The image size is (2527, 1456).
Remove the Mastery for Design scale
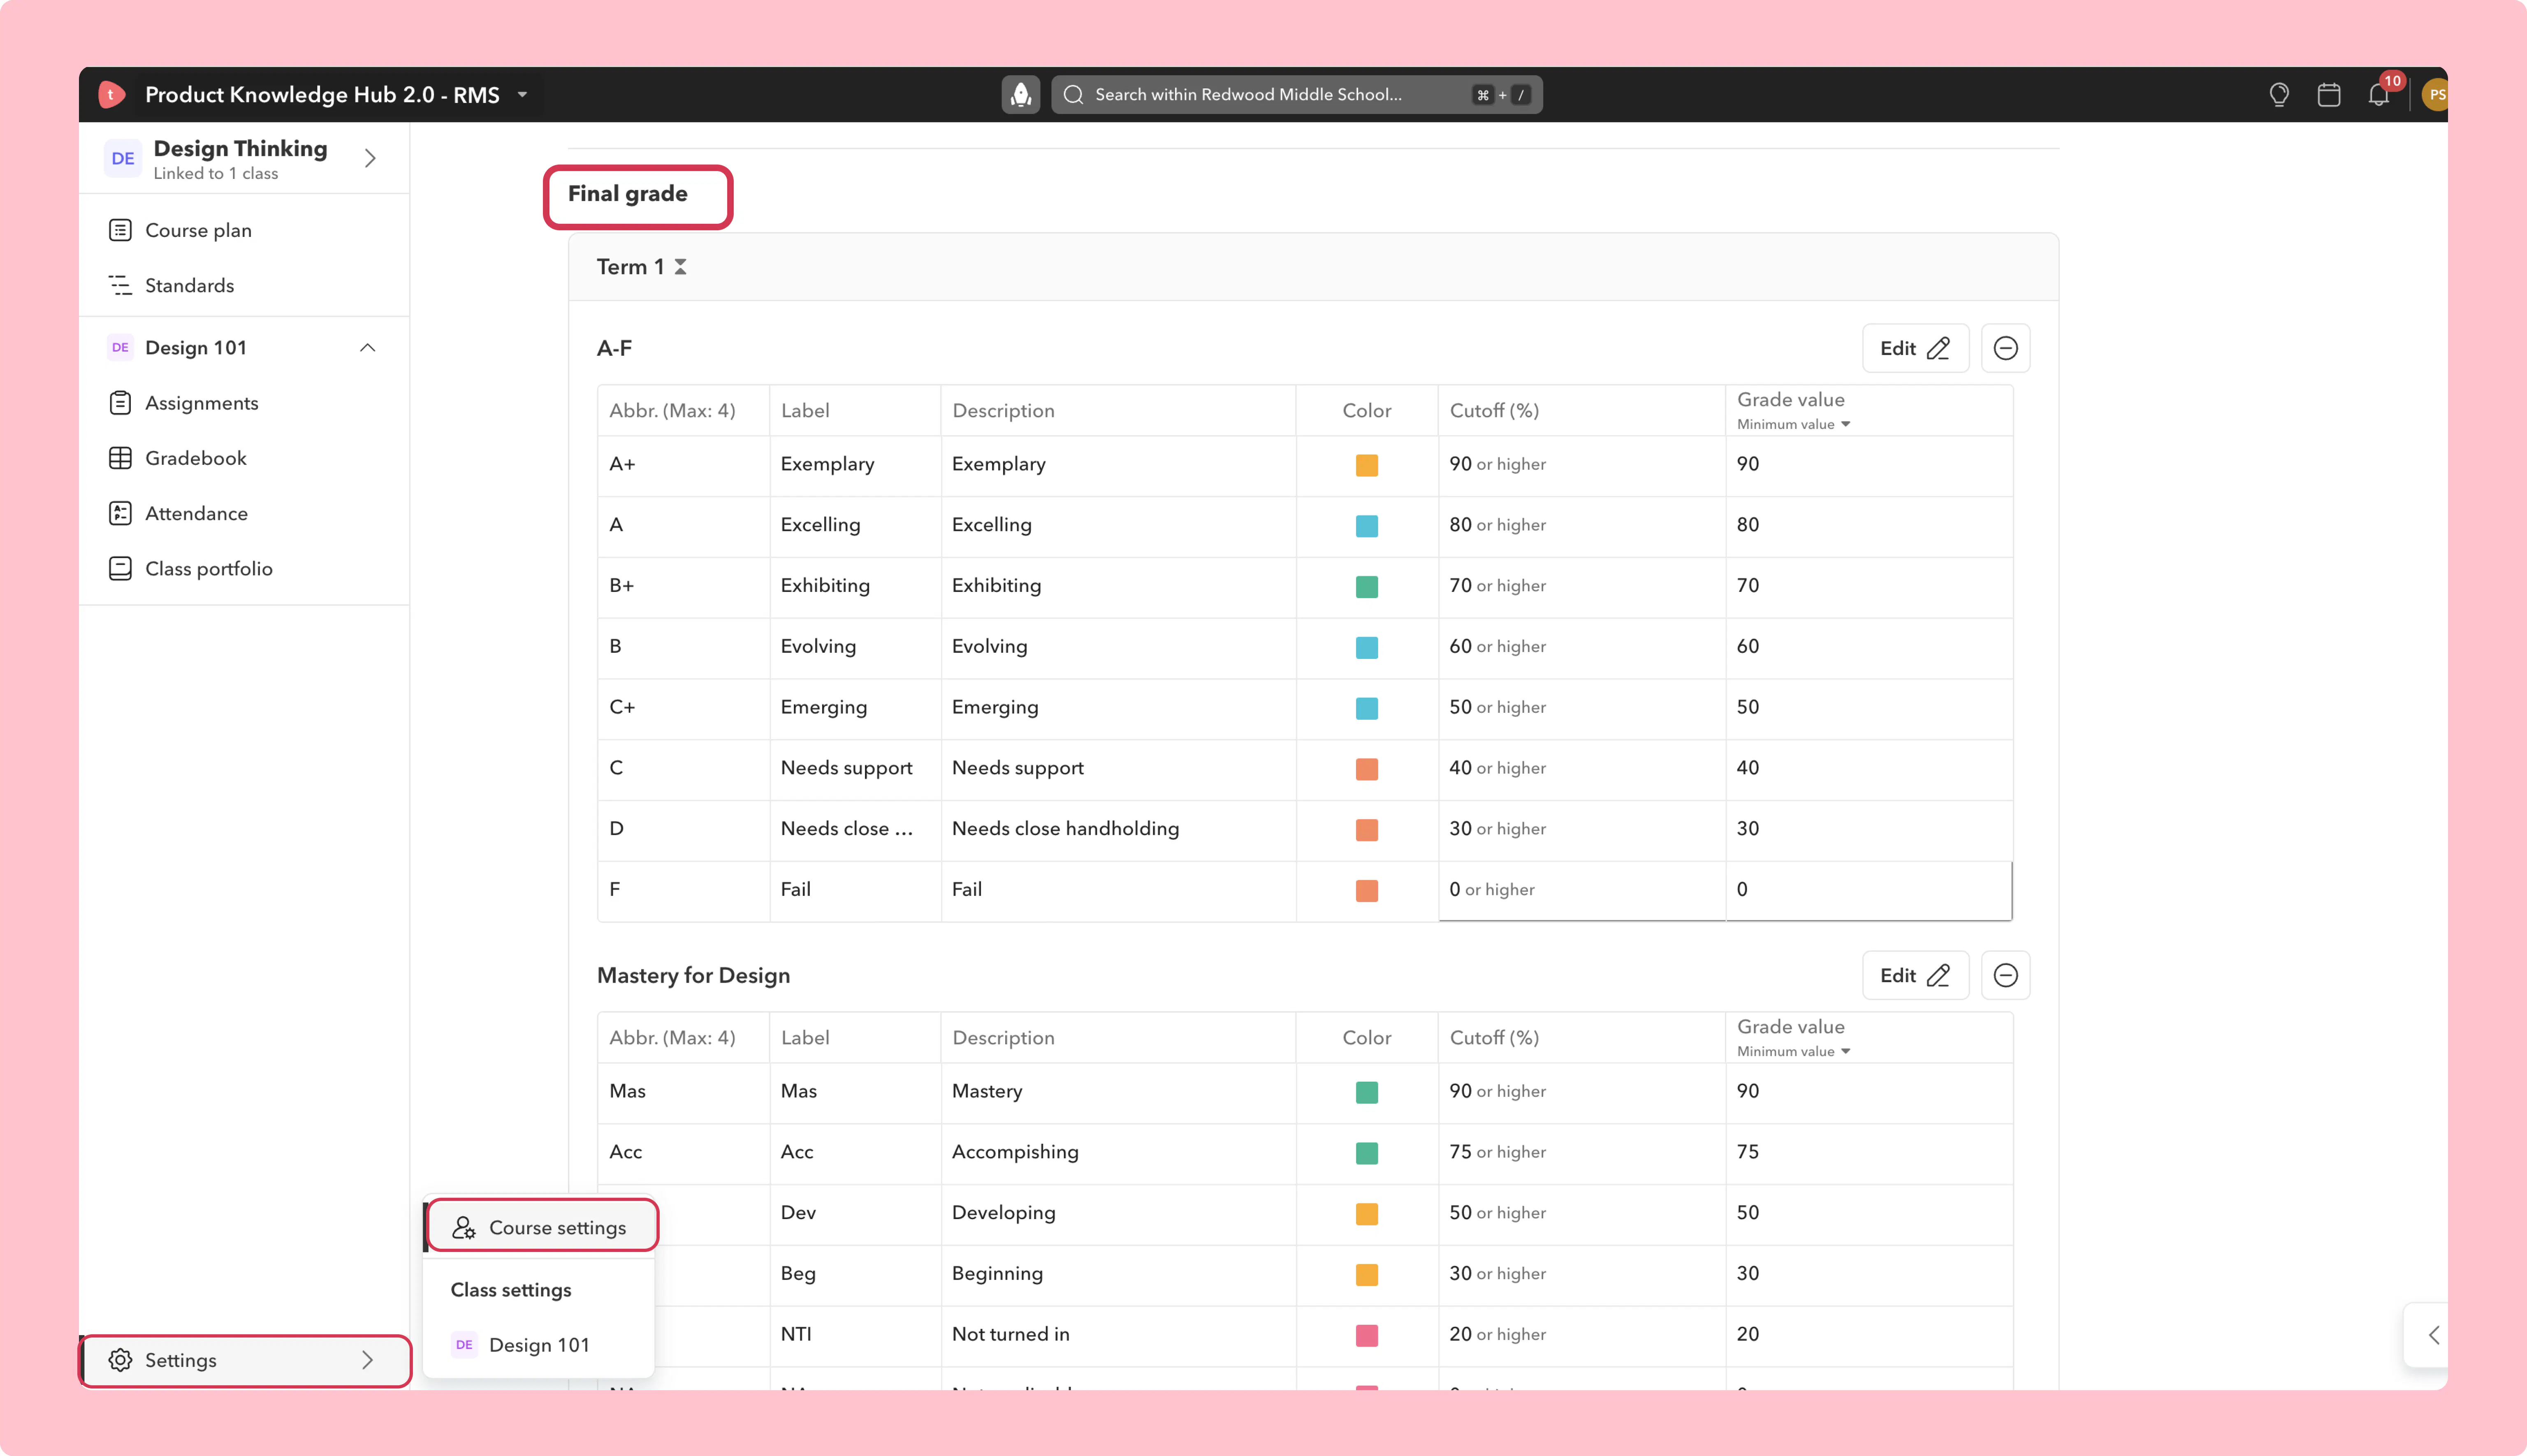pyautogui.click(x=2005, y=975)
